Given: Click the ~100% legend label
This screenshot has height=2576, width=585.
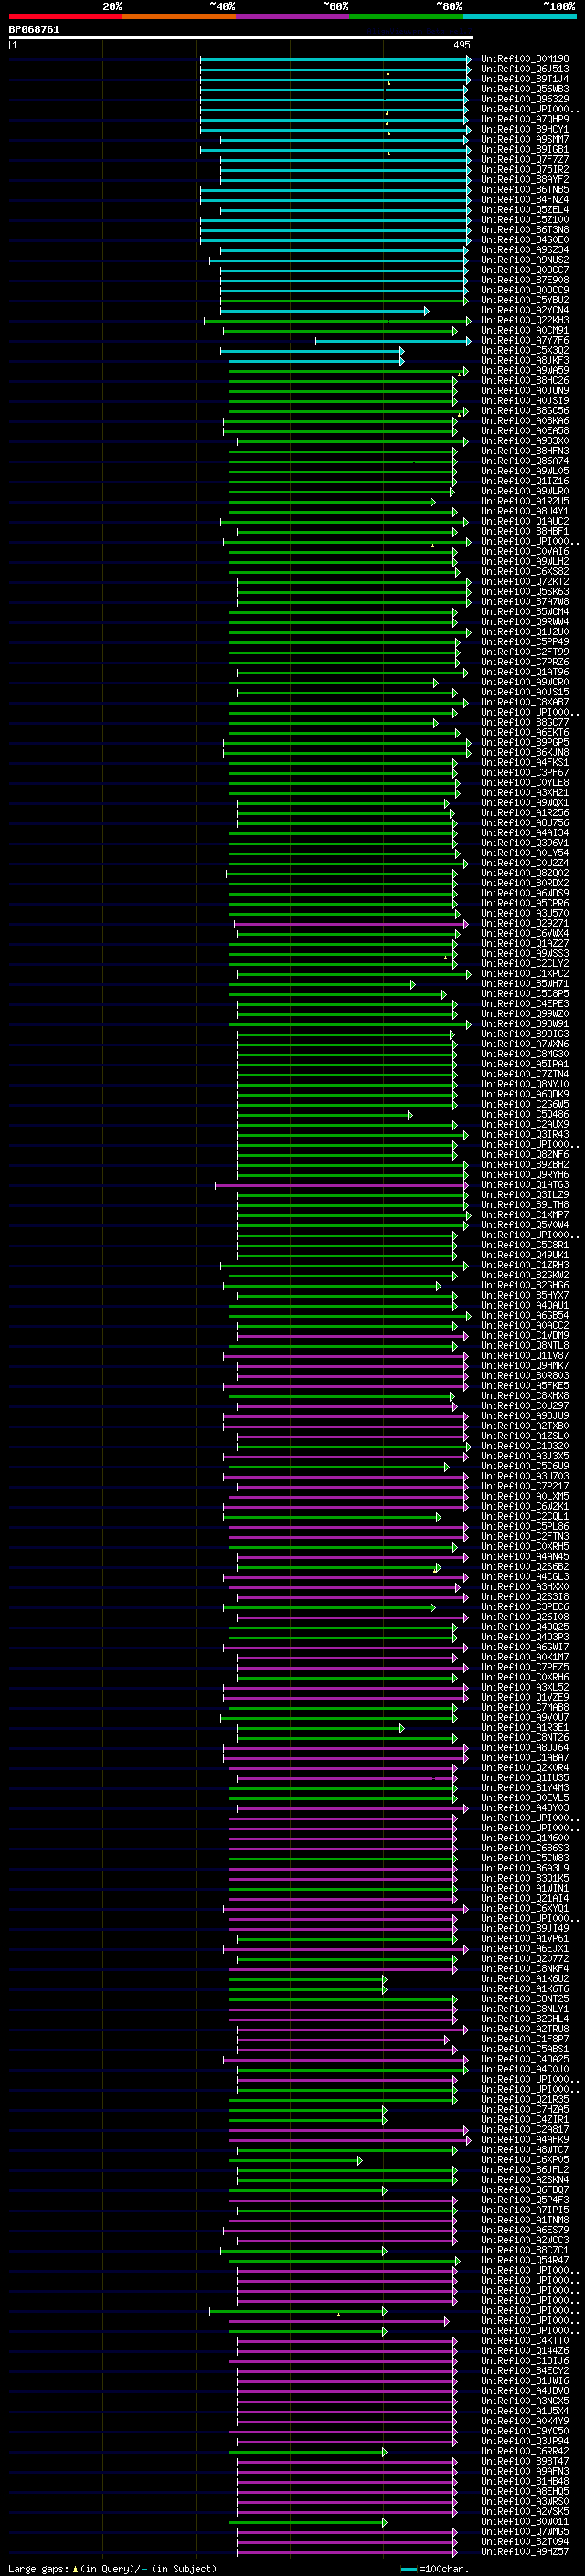Looking at the screenshot, I should point(561,6).
